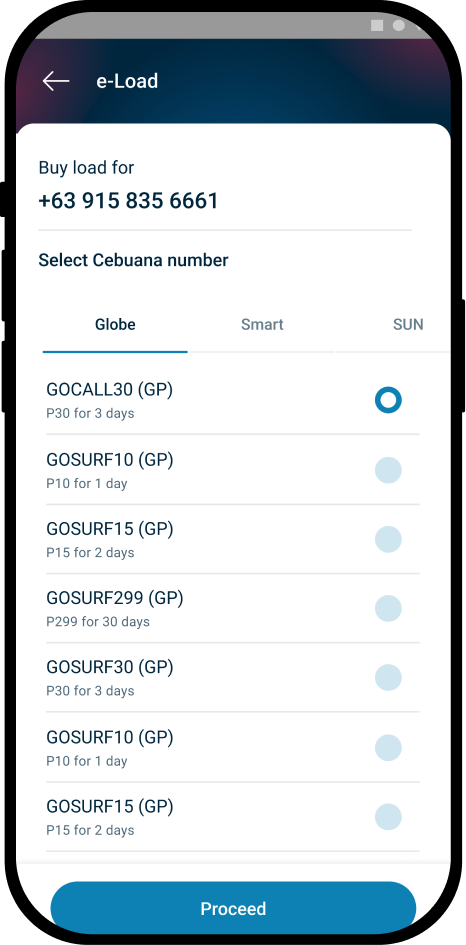Select the last GOSURF15 (GP) radio button
The width and height of the screenshot is (466, 945).
tap(388, 817)
